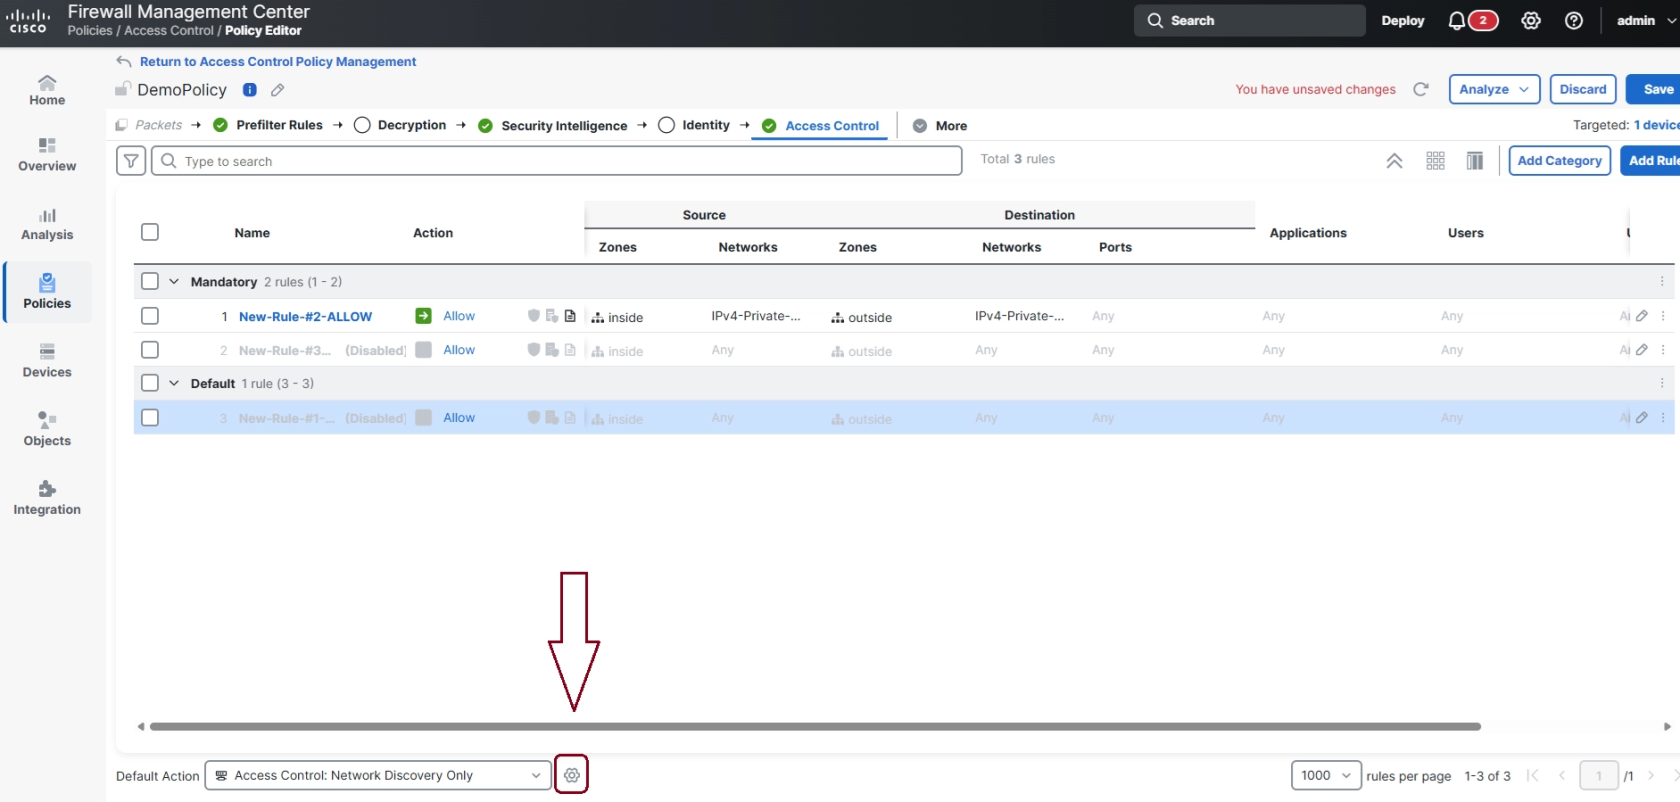This screenshot has width=1680, height=802.
Task: Switch to the grid view icon
Action: (x=1436, y=161)
